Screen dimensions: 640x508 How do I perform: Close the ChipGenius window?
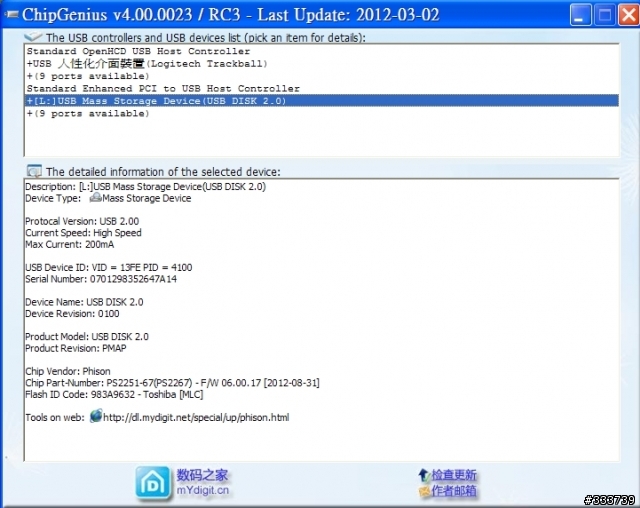[x=629, y=15]
